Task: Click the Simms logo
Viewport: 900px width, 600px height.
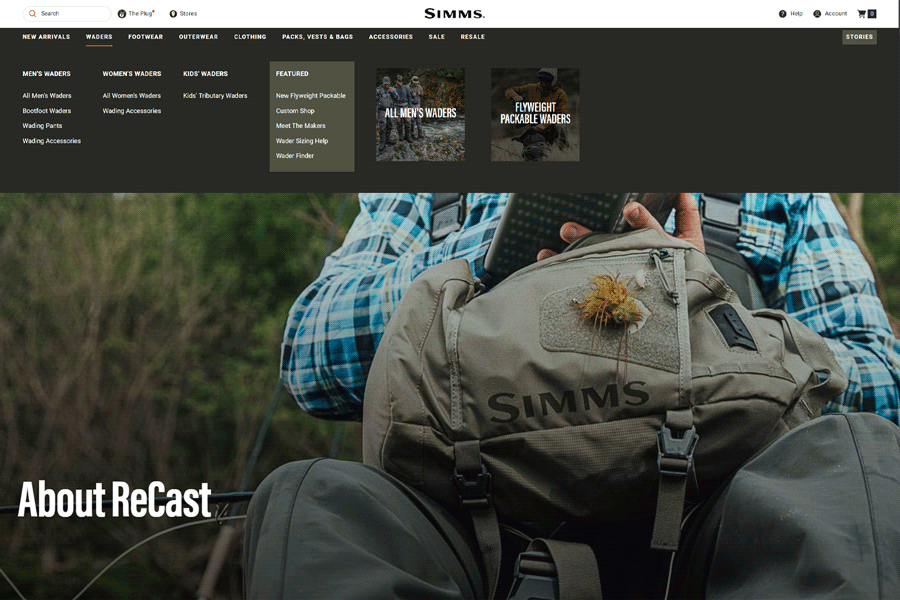Action: pos(455,13)
